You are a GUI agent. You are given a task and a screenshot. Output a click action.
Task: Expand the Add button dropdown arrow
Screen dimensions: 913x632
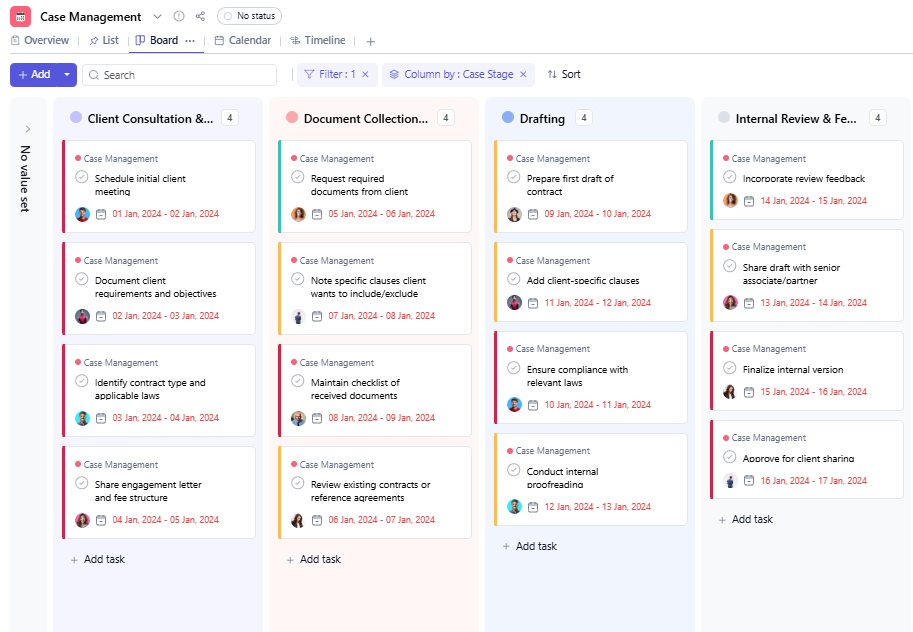[x=67, y=75]
